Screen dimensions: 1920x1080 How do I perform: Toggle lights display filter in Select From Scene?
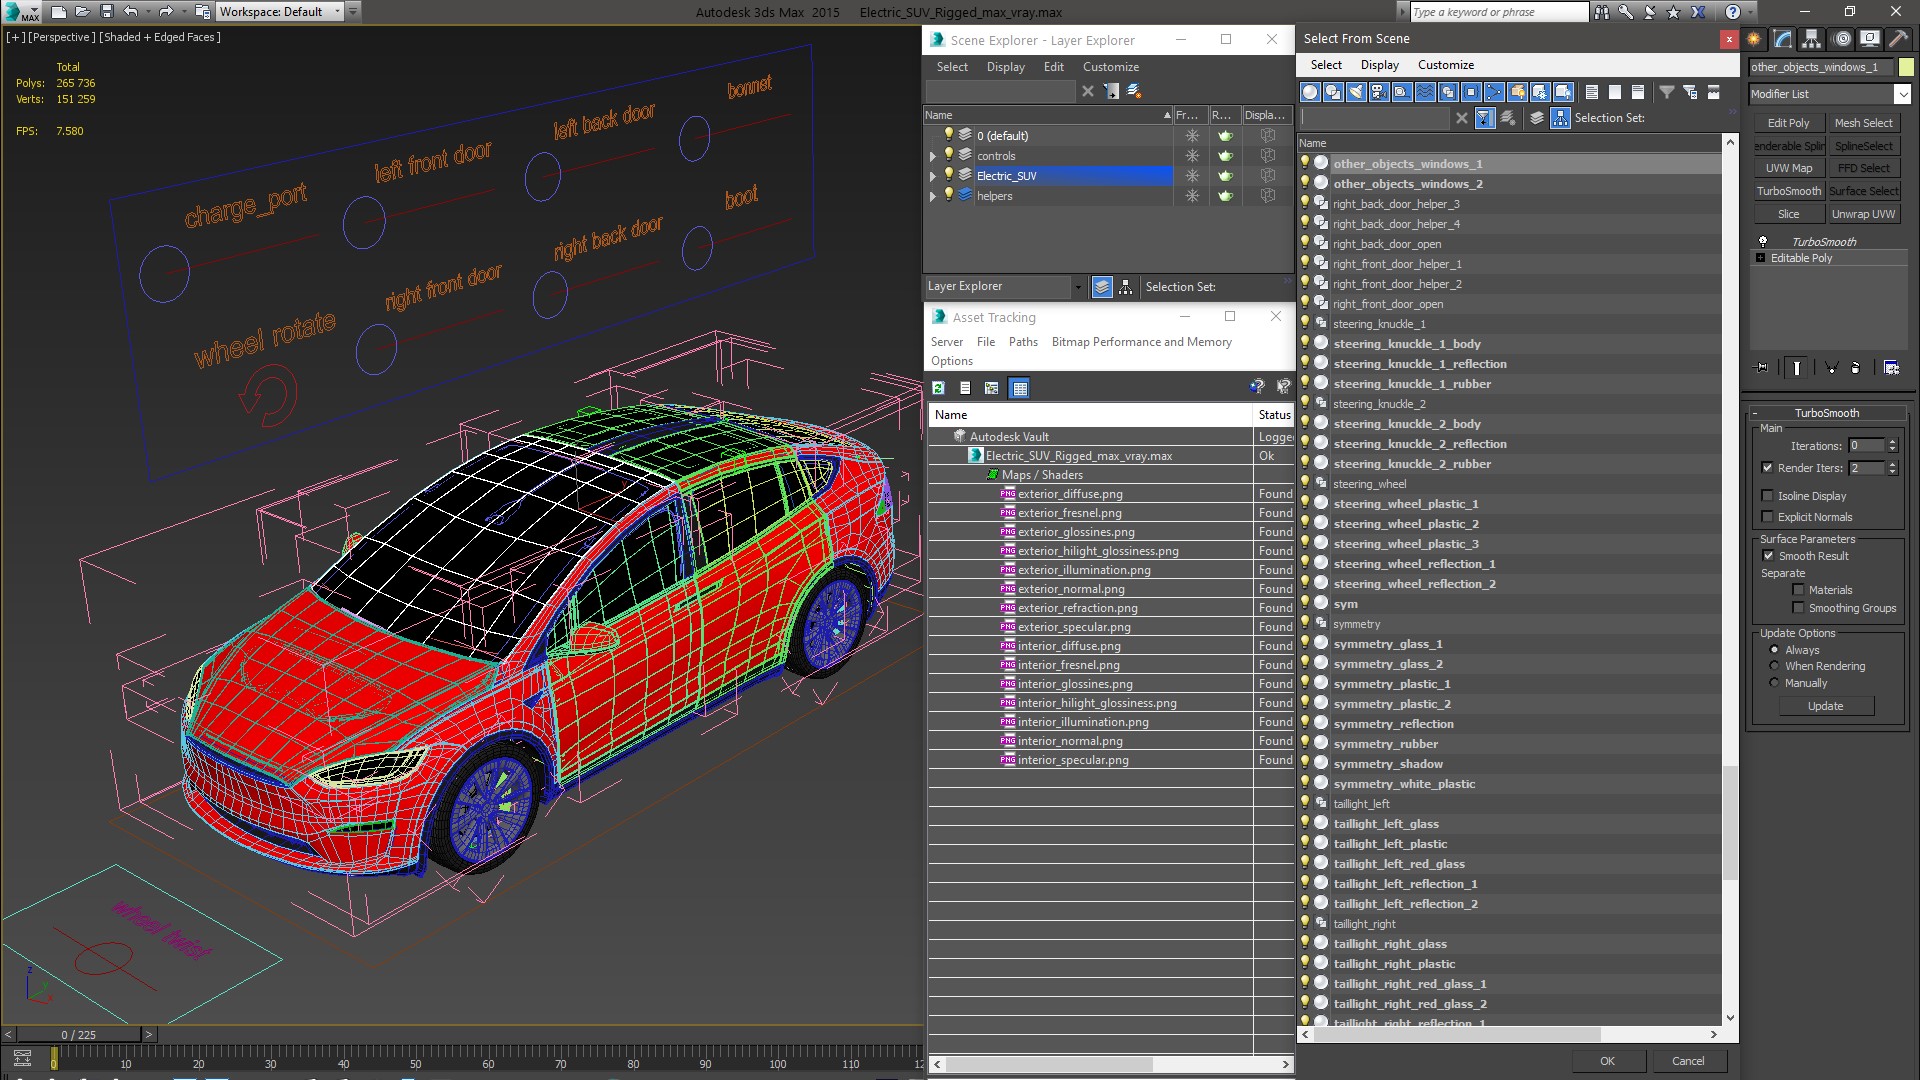pyautogui.click(x=1356, y=92)
